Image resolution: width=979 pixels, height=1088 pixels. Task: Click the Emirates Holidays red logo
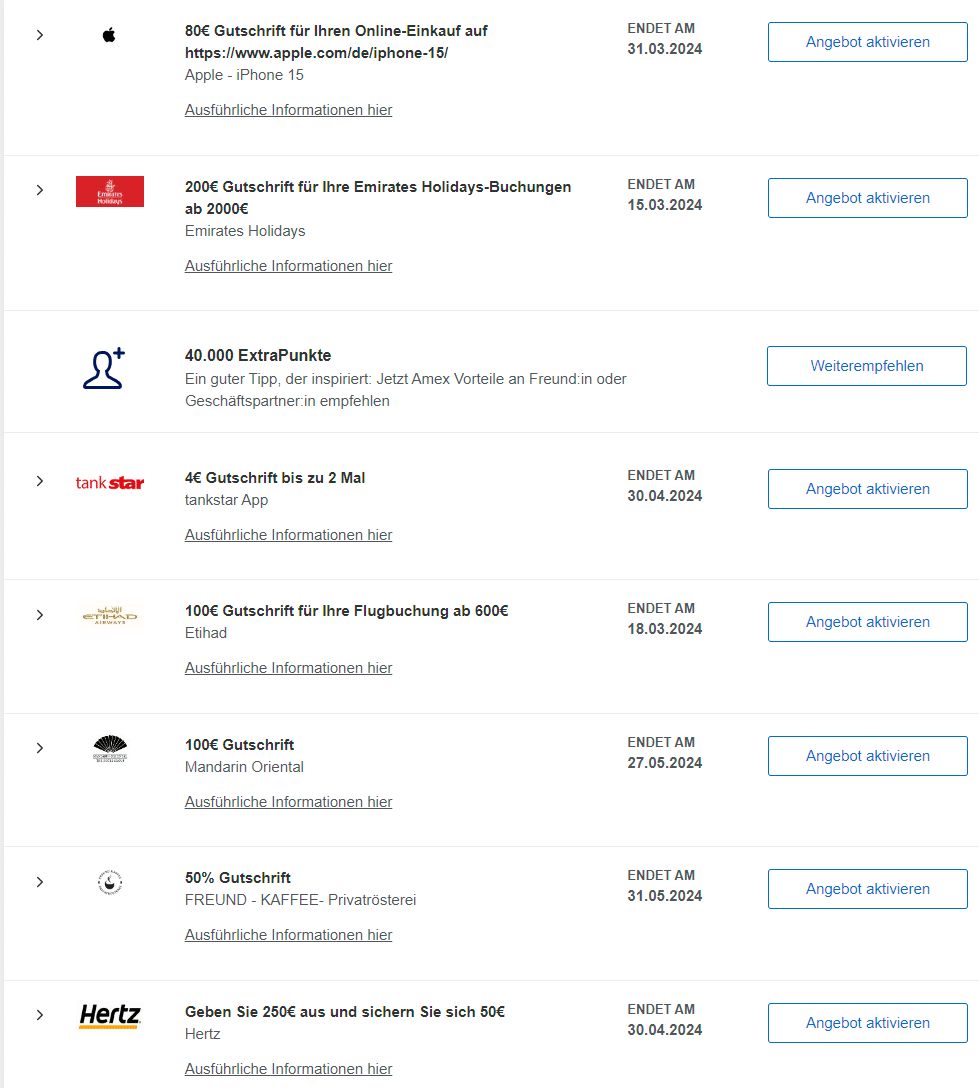coord(110,192)
